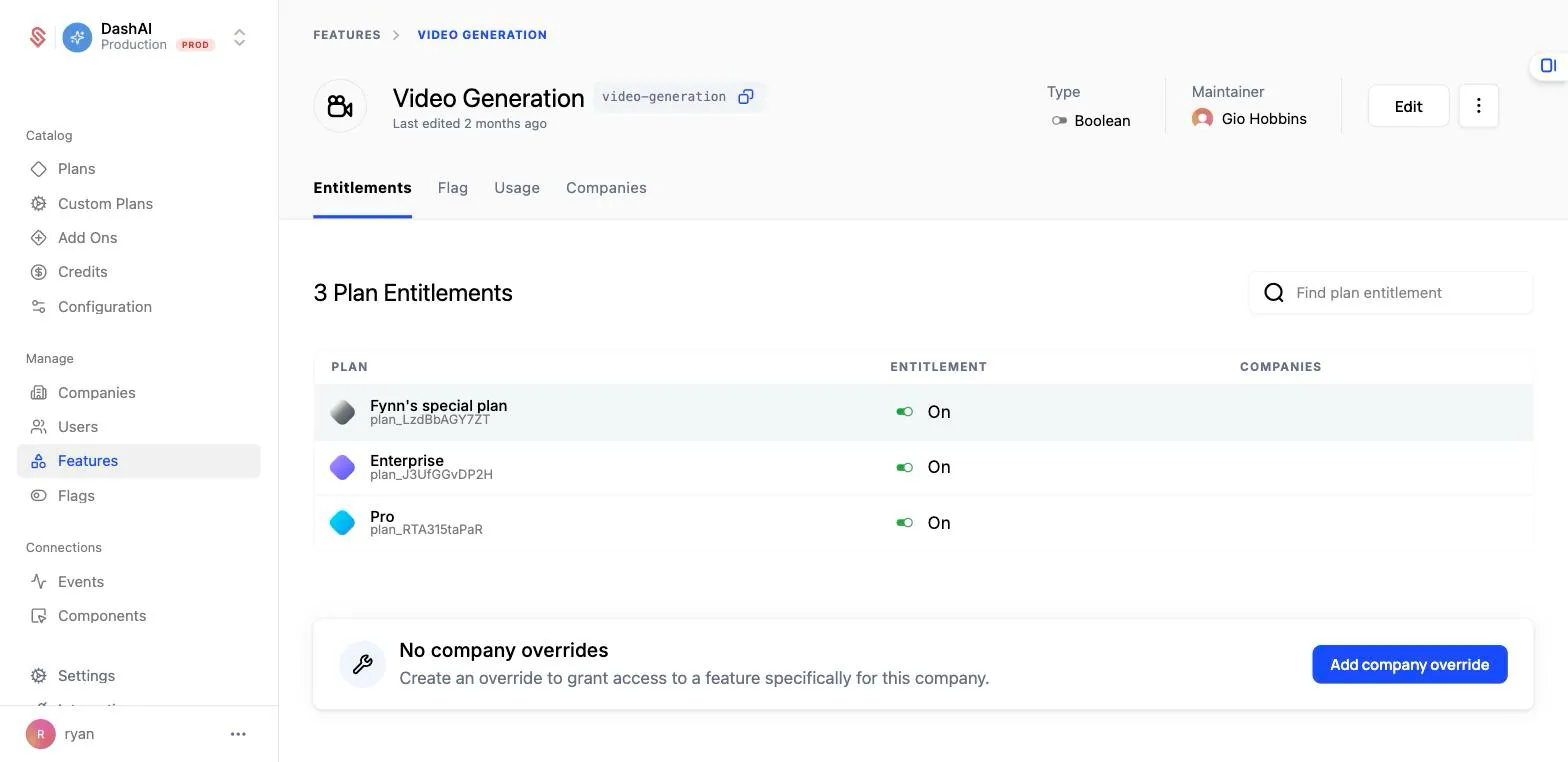Toggle Fynn's special plan entitlement switch

pos(904,412)
